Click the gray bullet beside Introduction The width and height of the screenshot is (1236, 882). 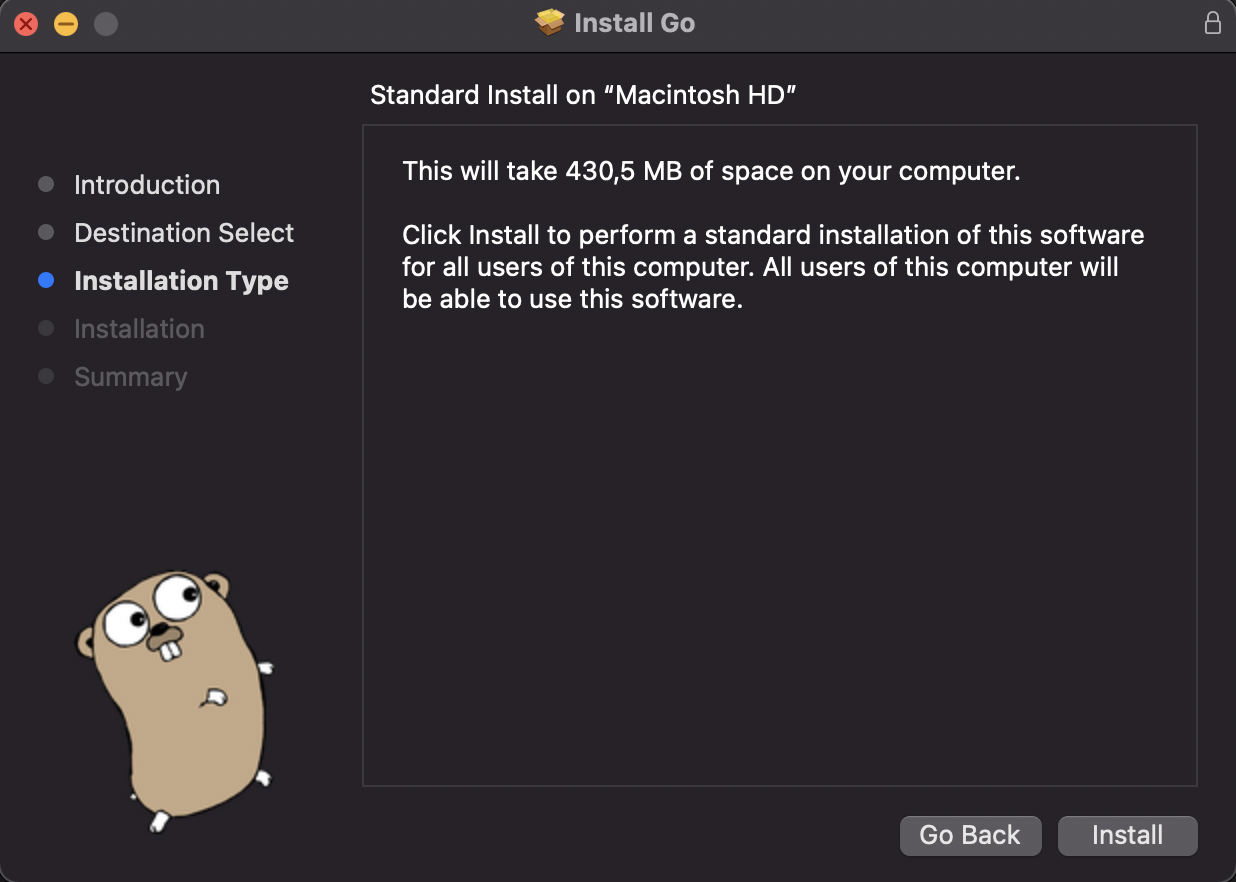tap(46, 185)
